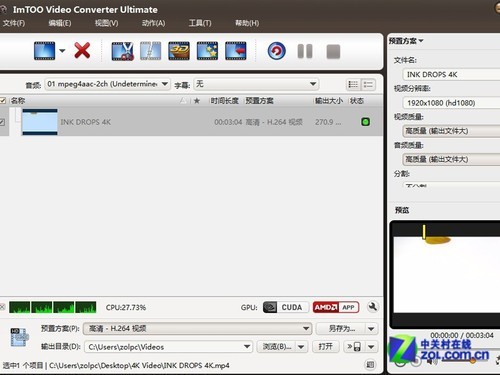Click the export-to-device button
Viewport: 500px width, 375px height.
(354, 347)
